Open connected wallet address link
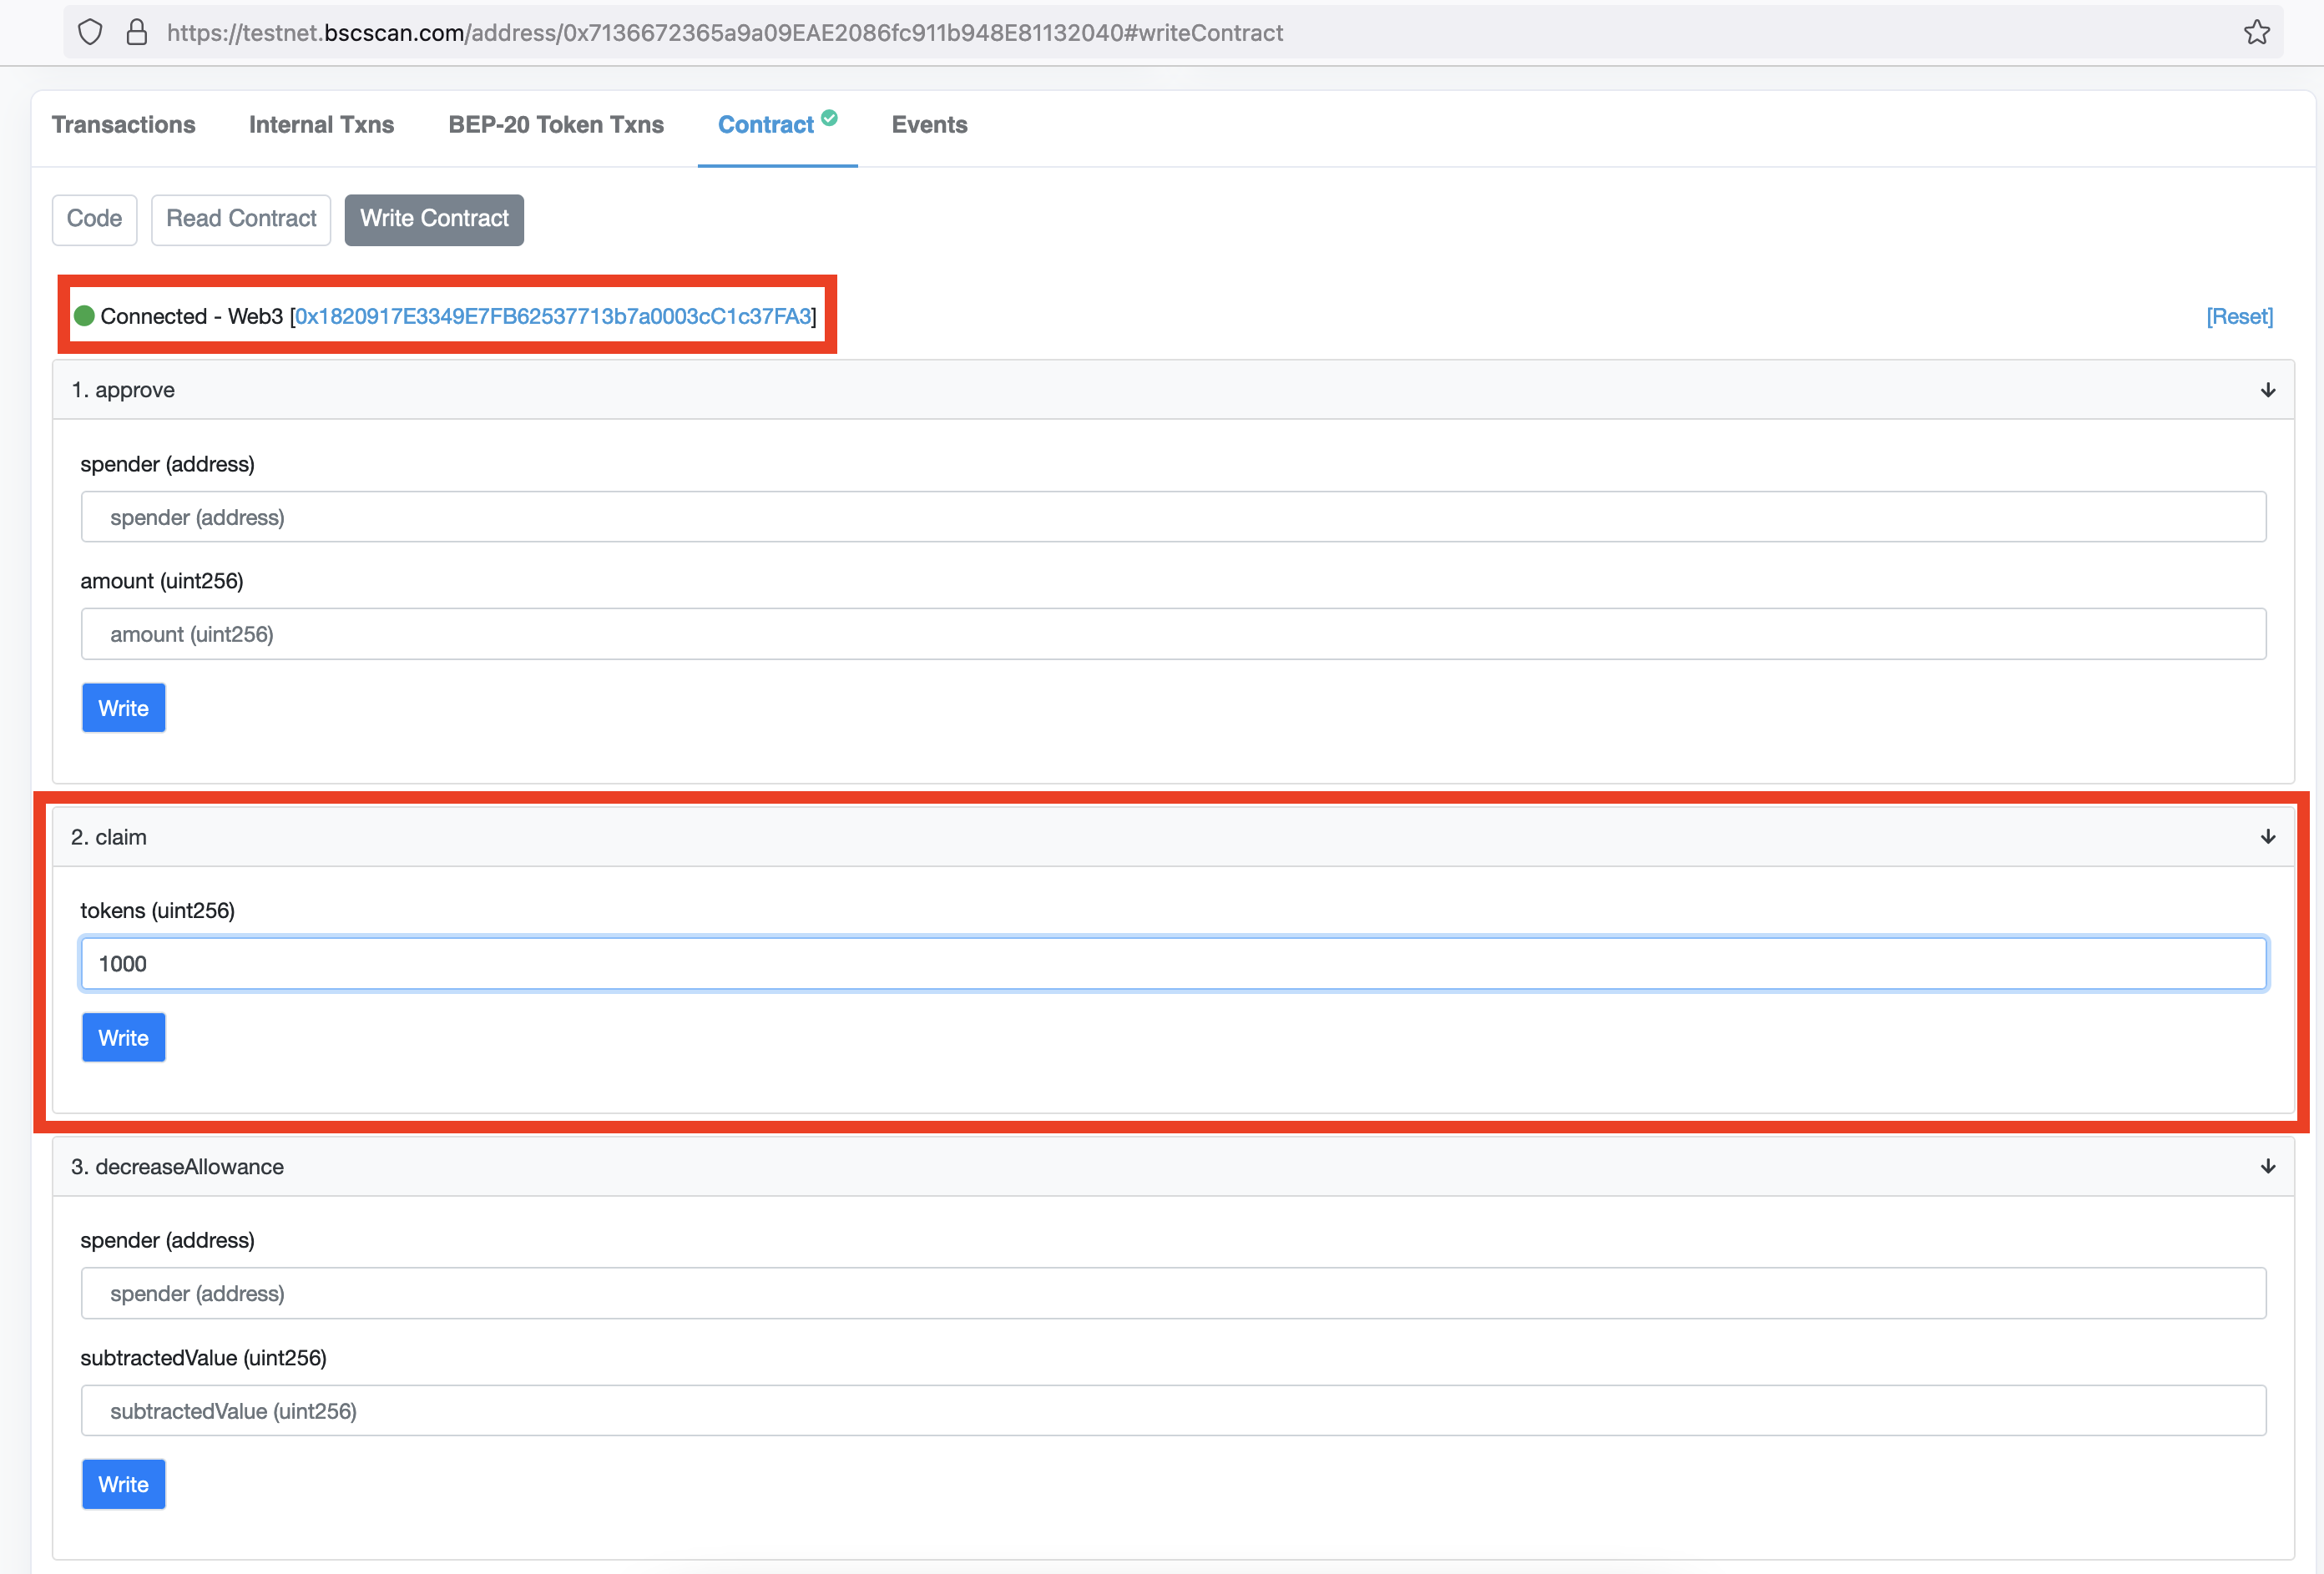The image size is (2324, 1574). click(x=553, y=316)
